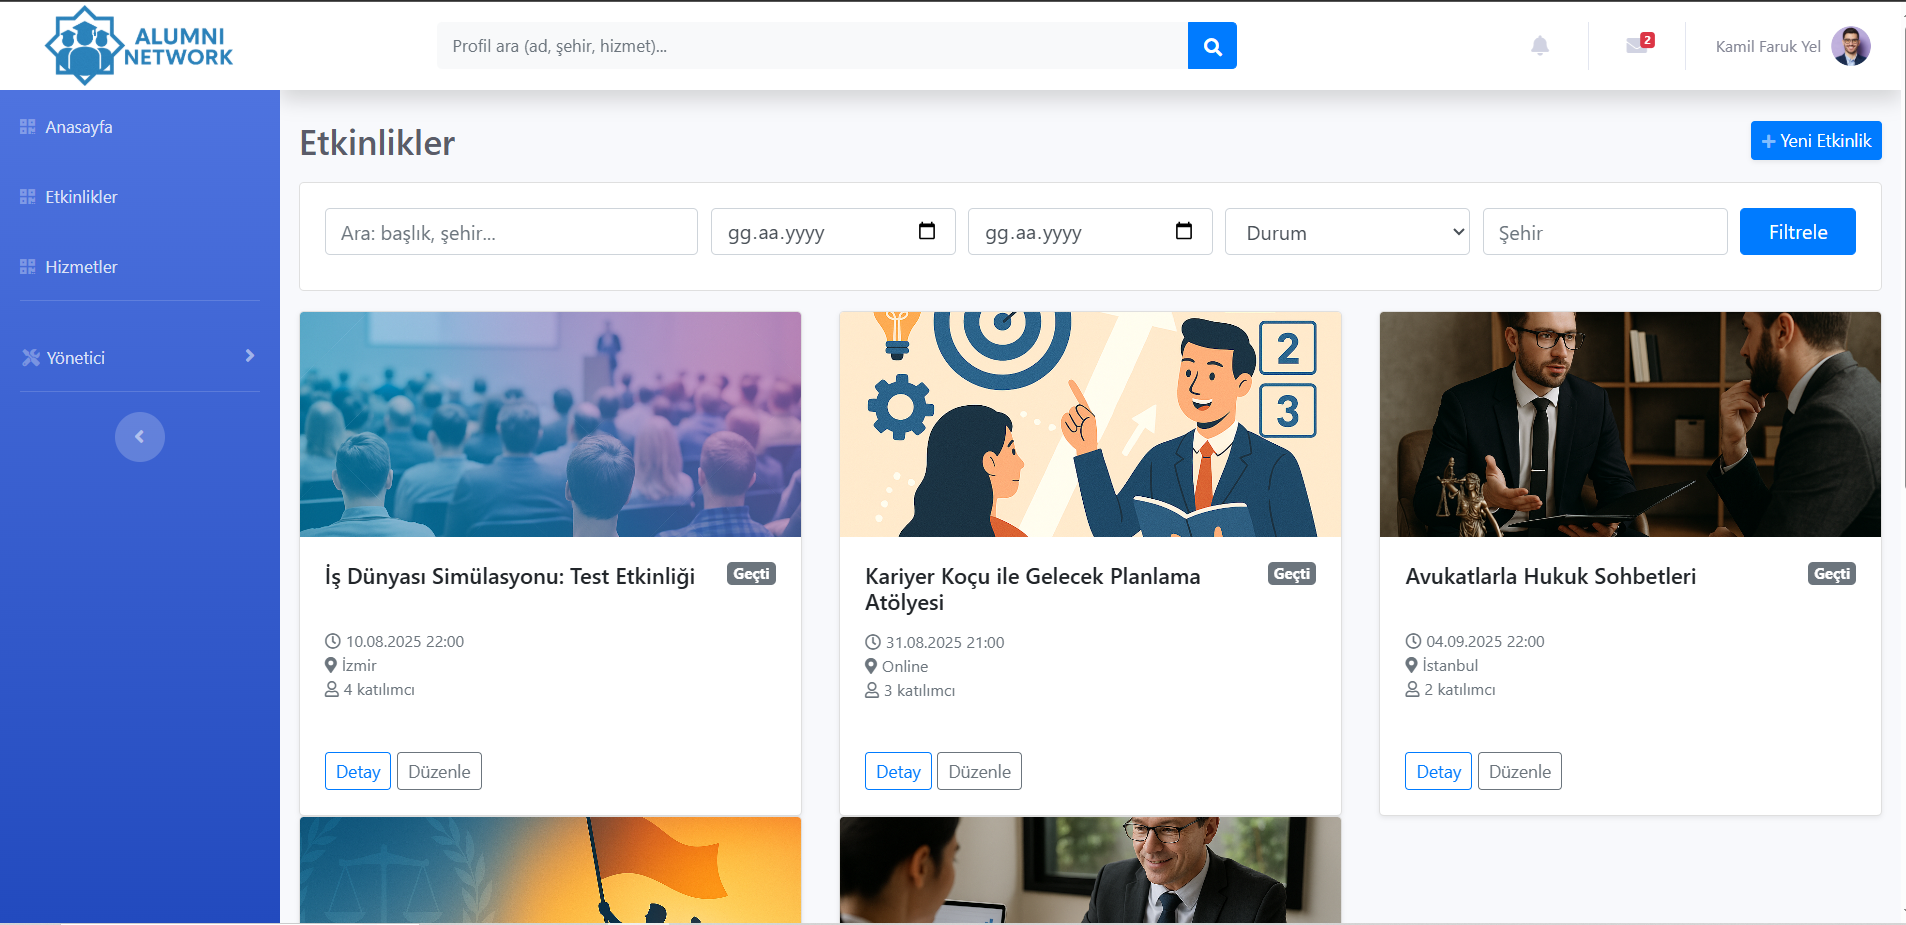
Task: Open the Durum dropdown filter
Action: [1347, 232]
